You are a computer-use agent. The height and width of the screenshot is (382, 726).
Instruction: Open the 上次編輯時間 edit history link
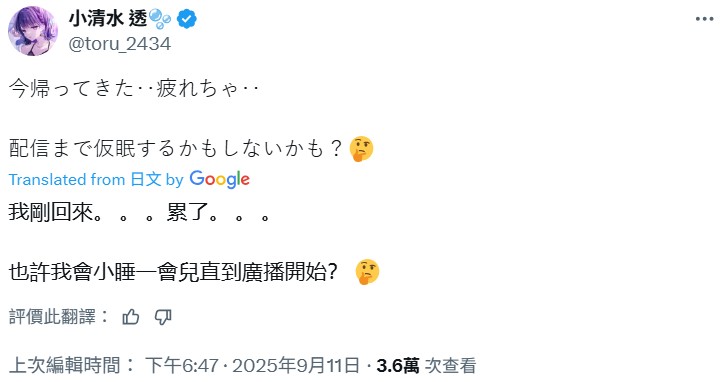tap(71, 365)
